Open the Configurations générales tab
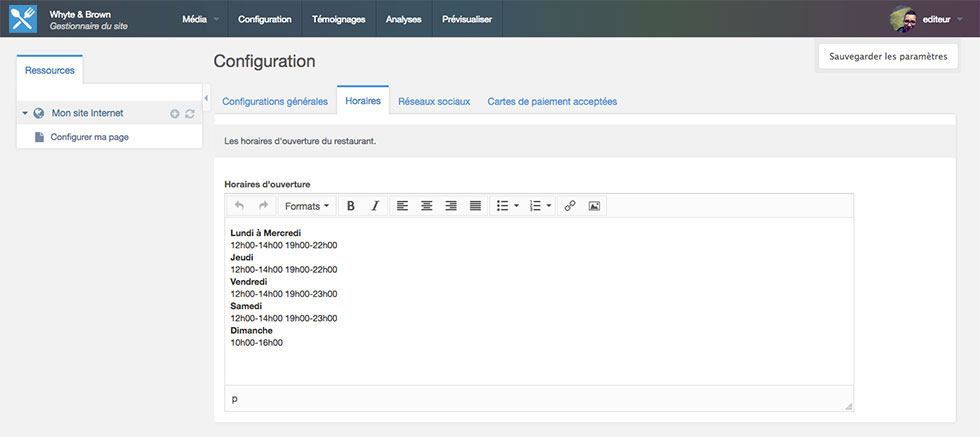The width and height of the screenshot is (980, 437). click(274, 101)
